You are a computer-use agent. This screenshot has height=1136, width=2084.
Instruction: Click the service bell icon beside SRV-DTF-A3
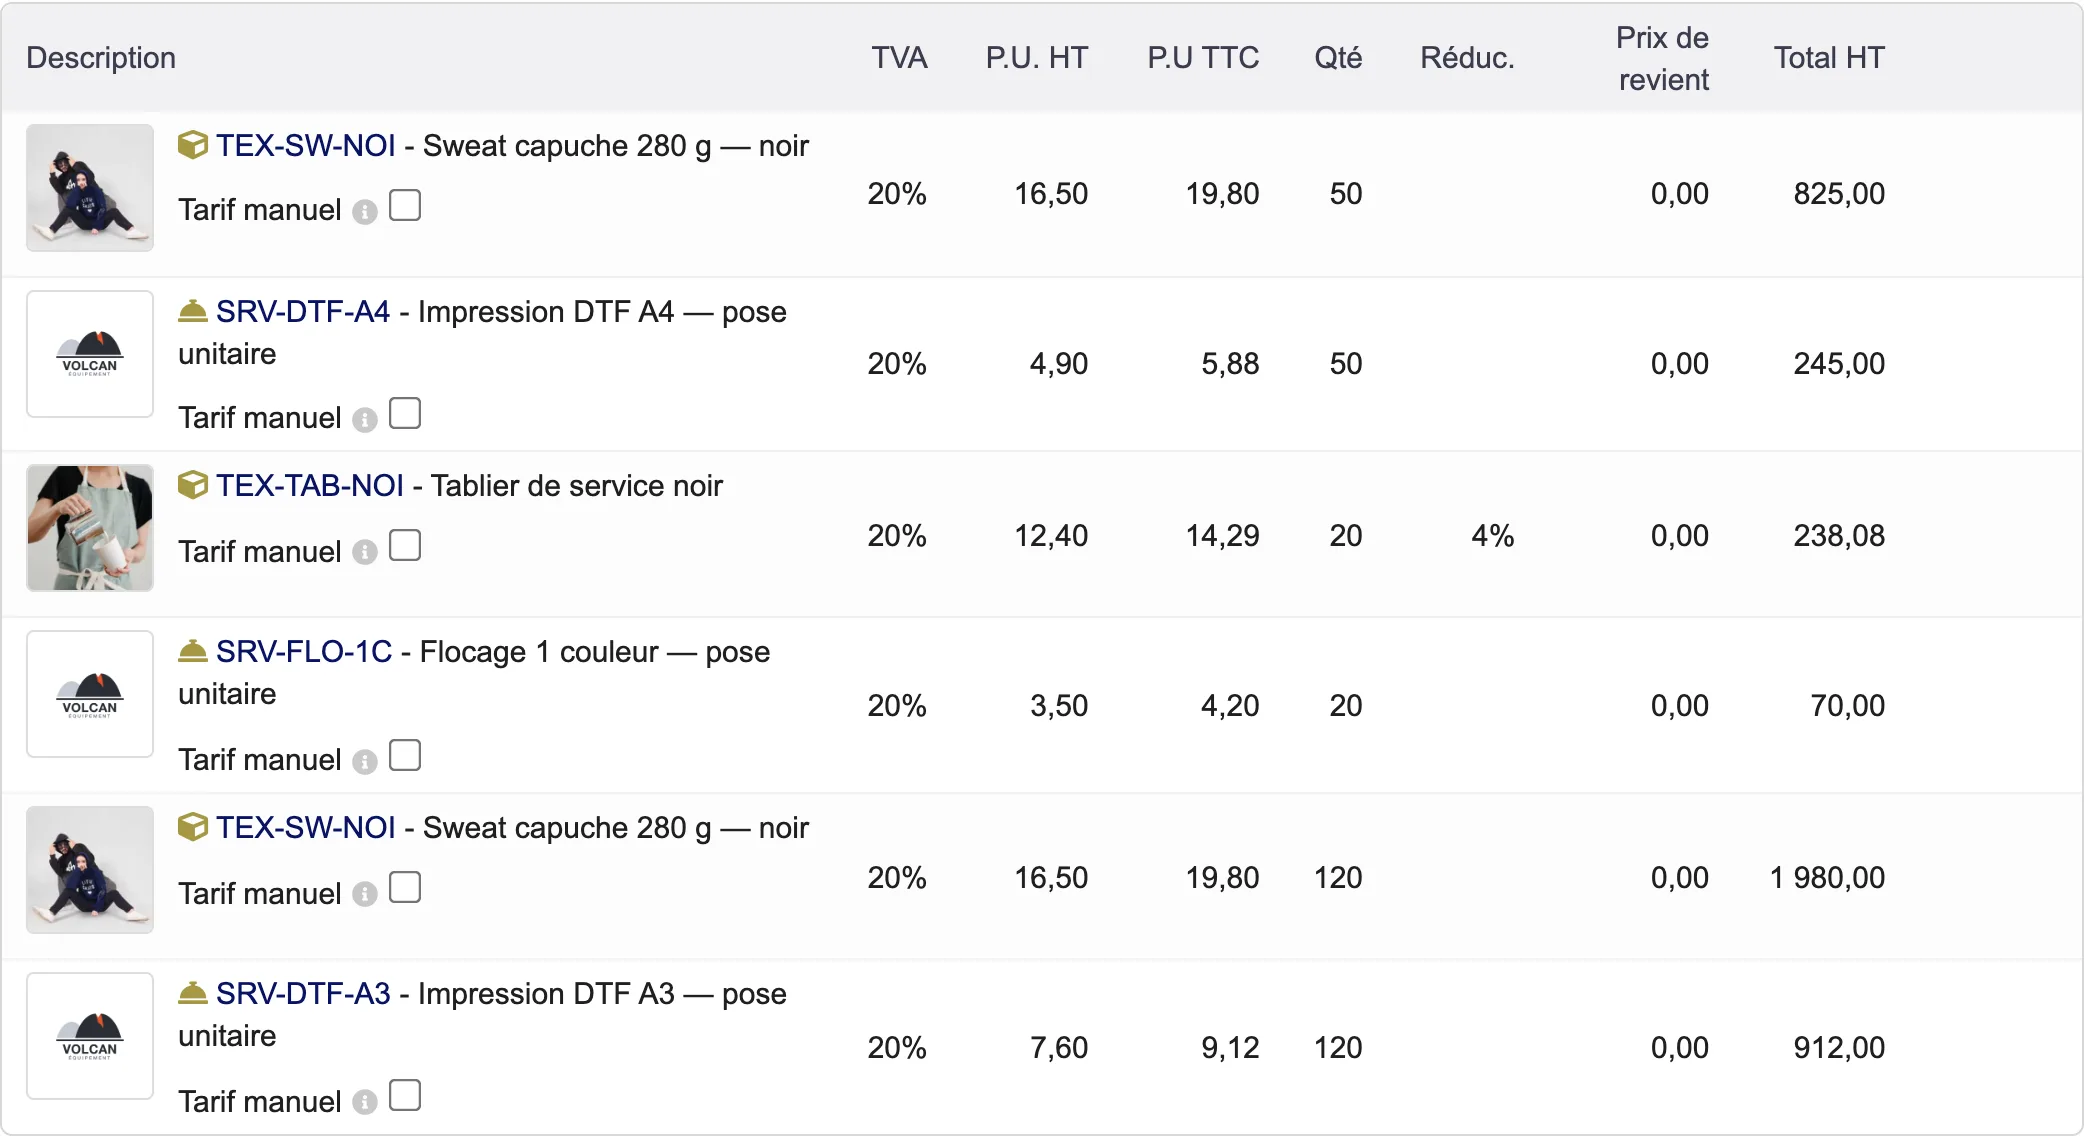tap(192, 993)
